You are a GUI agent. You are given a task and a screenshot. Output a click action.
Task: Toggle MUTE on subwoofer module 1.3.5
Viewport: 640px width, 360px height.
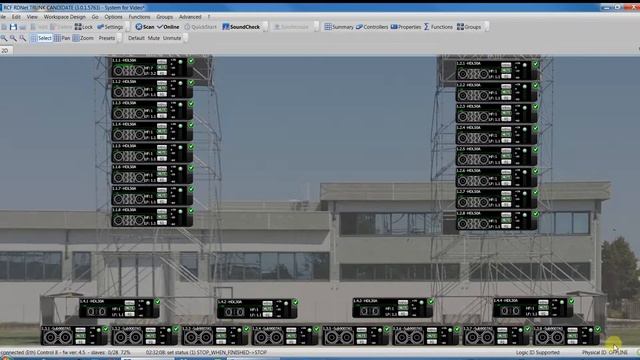361,336
